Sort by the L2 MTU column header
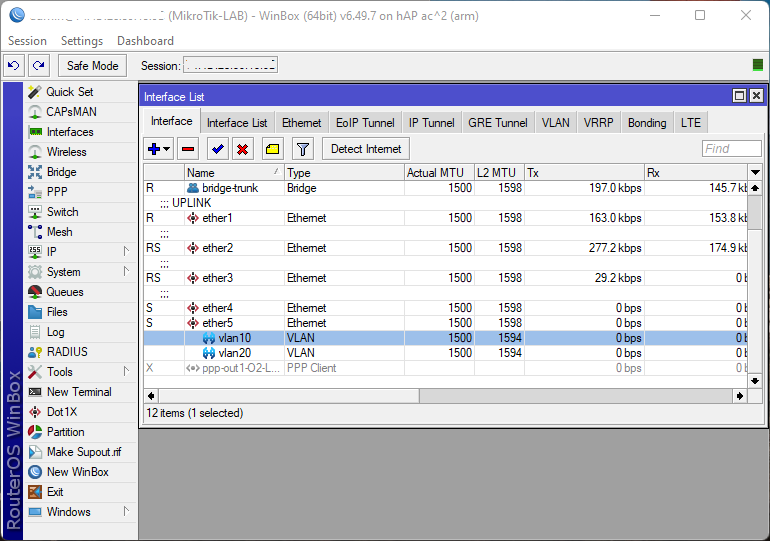 [x=499, y=173]
